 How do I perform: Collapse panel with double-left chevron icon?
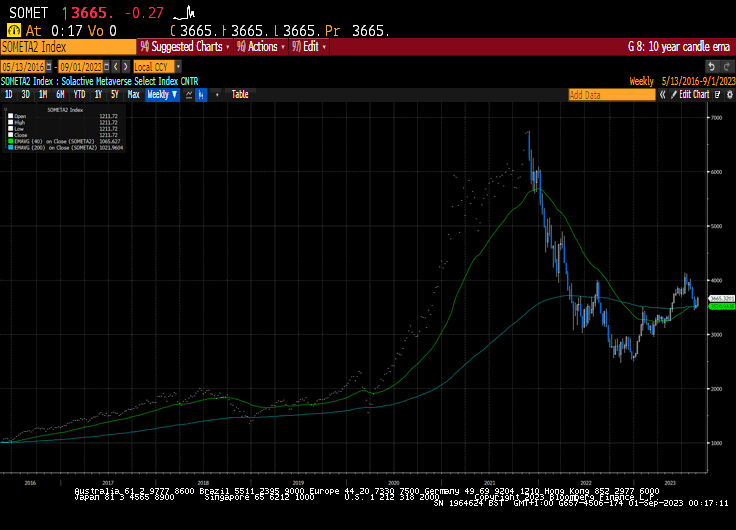tap(662, 95)
